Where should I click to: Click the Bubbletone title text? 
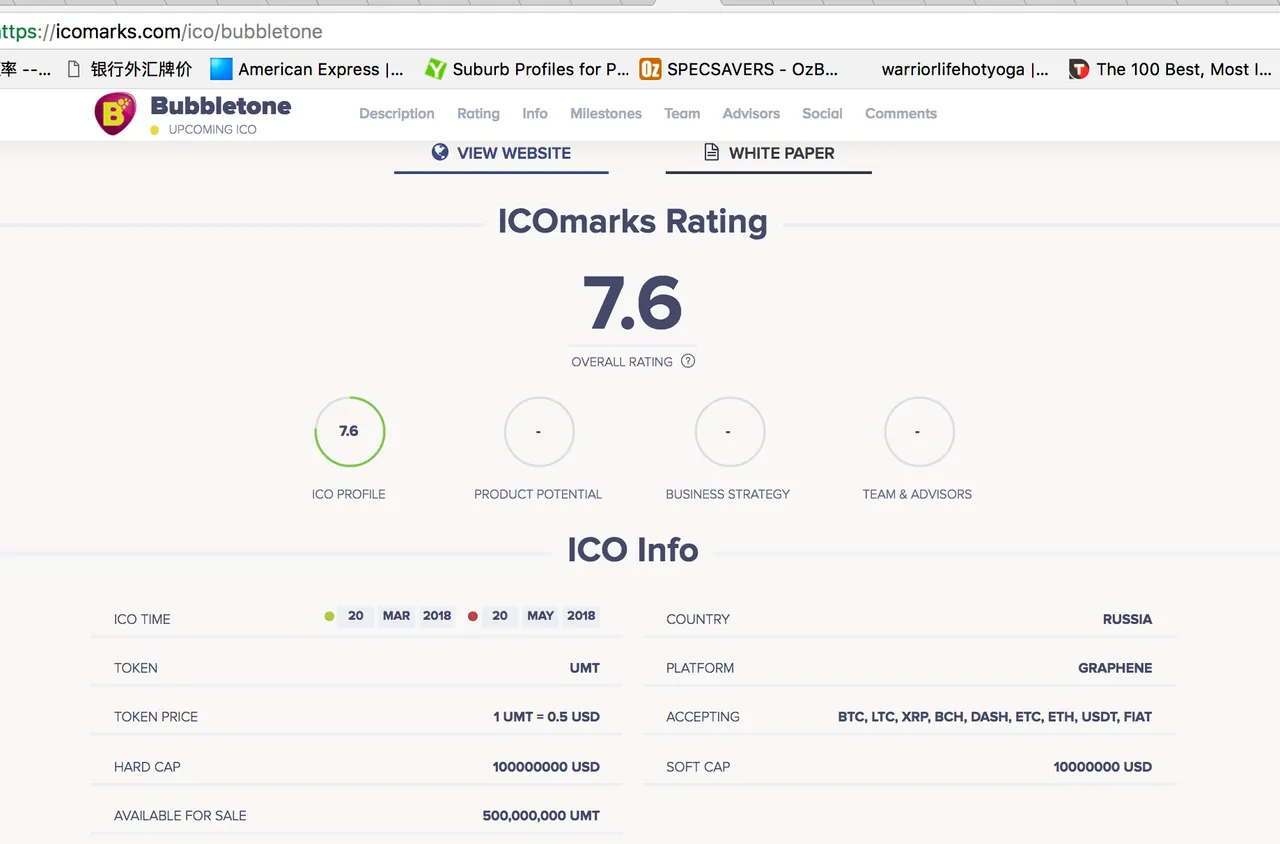221,105
